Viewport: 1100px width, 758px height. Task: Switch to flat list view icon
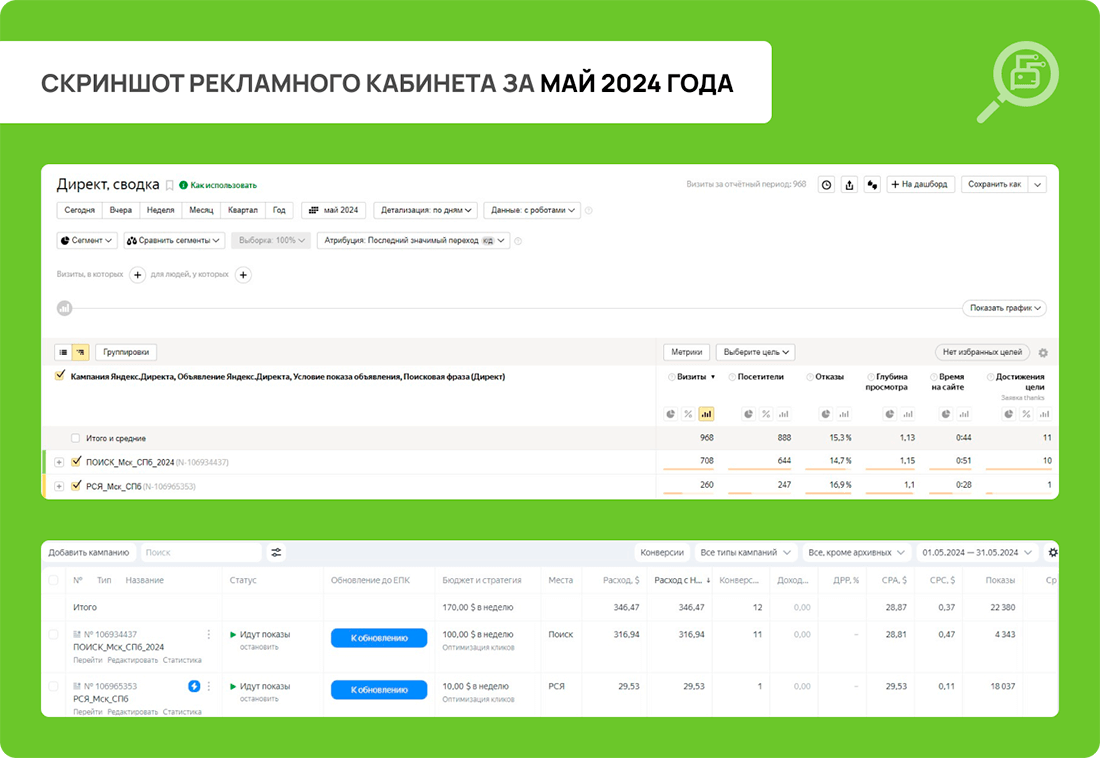pyautogui.click(x=63, y=352)
